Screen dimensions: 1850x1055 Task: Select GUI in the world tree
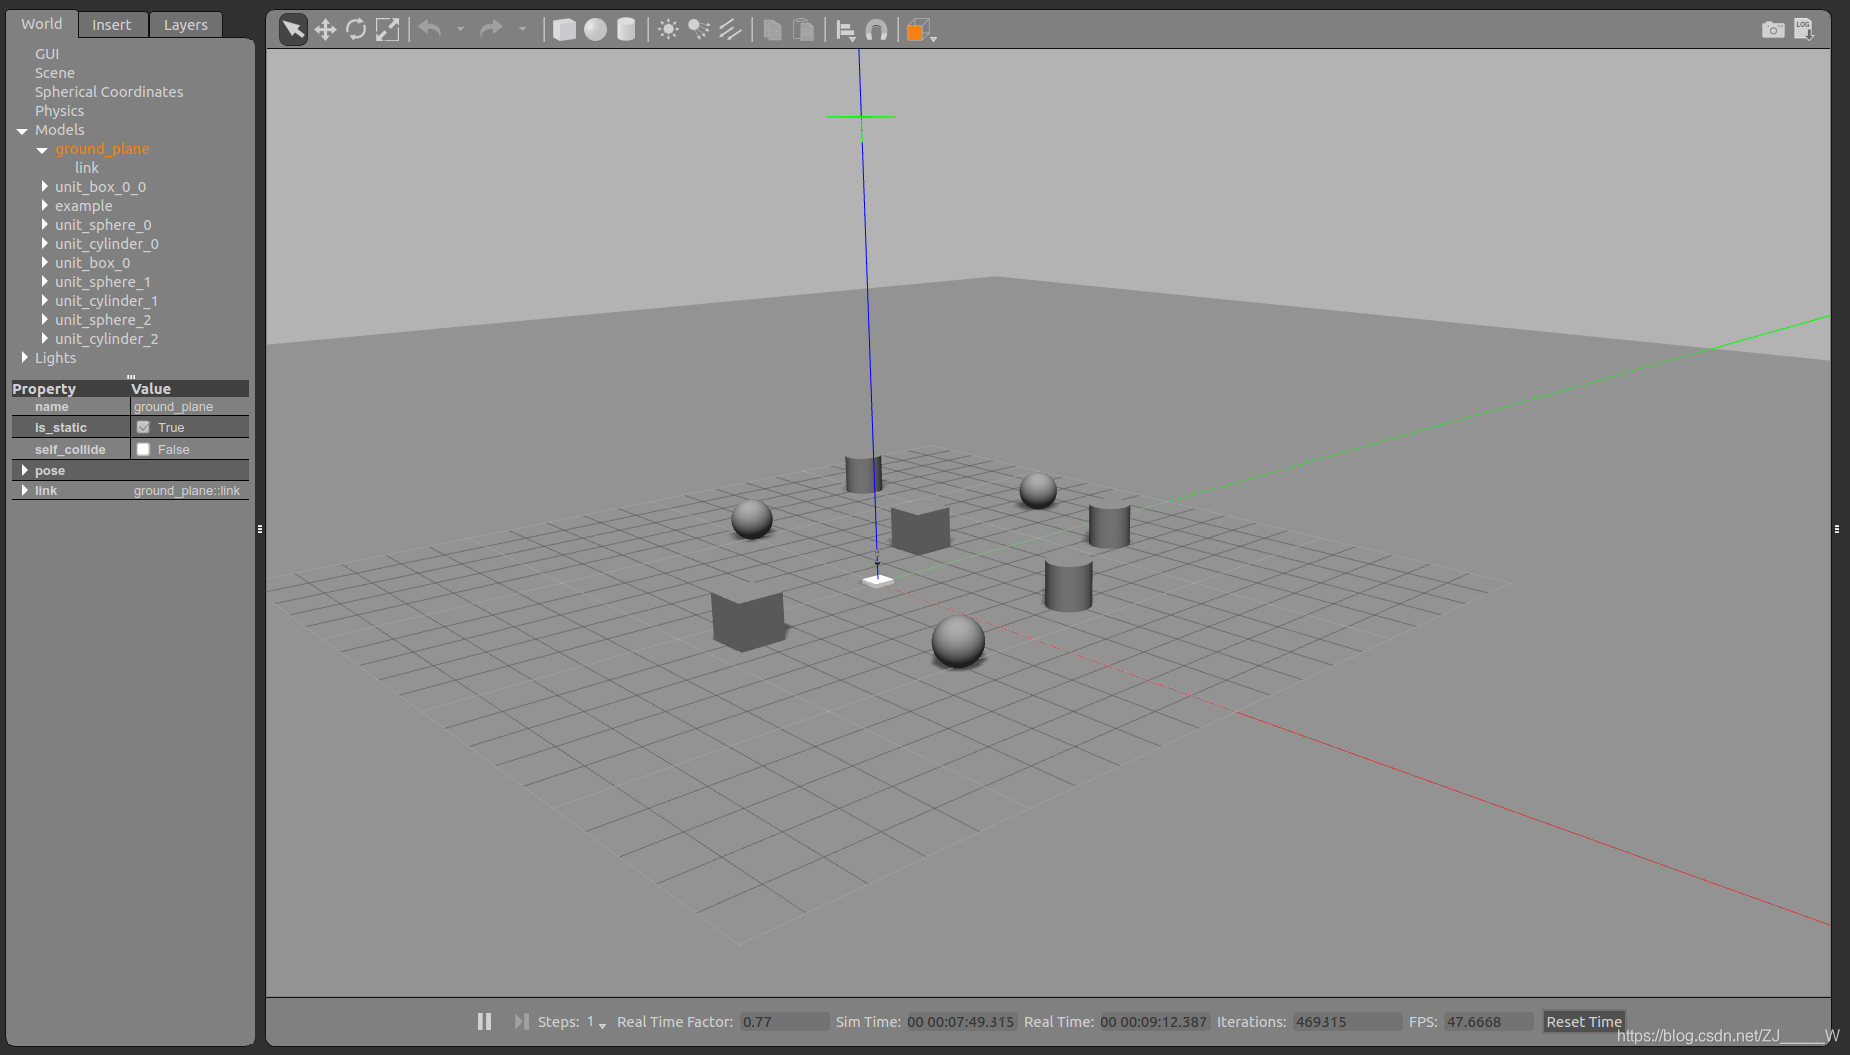(47, 54)
